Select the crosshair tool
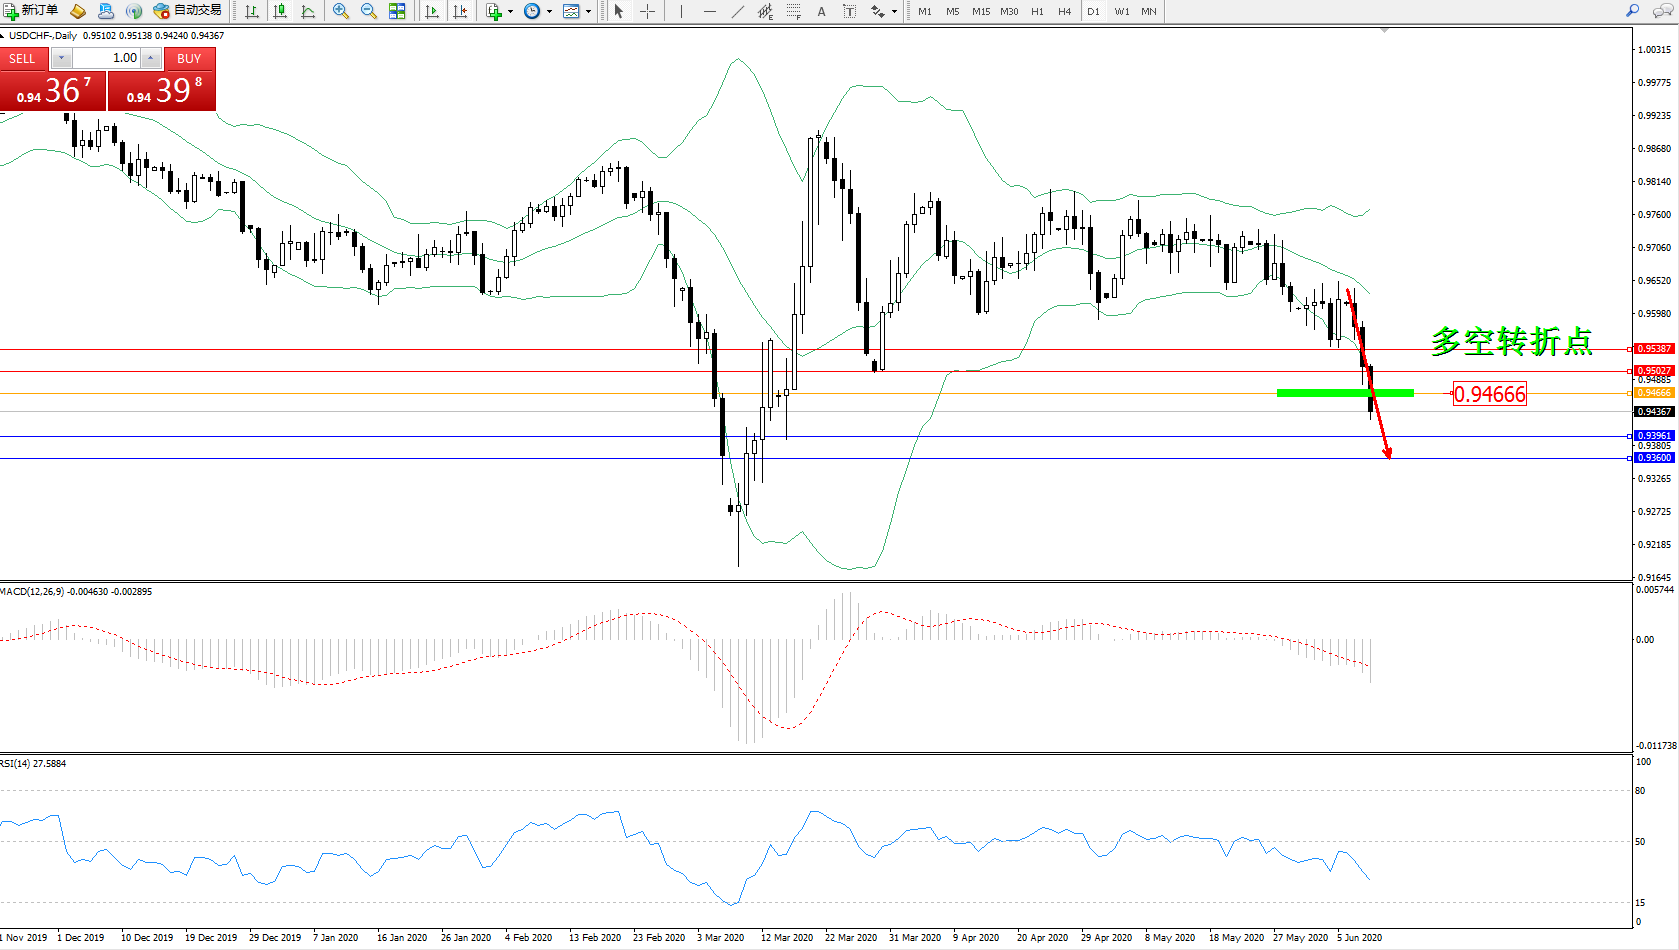 pos(647,11)
